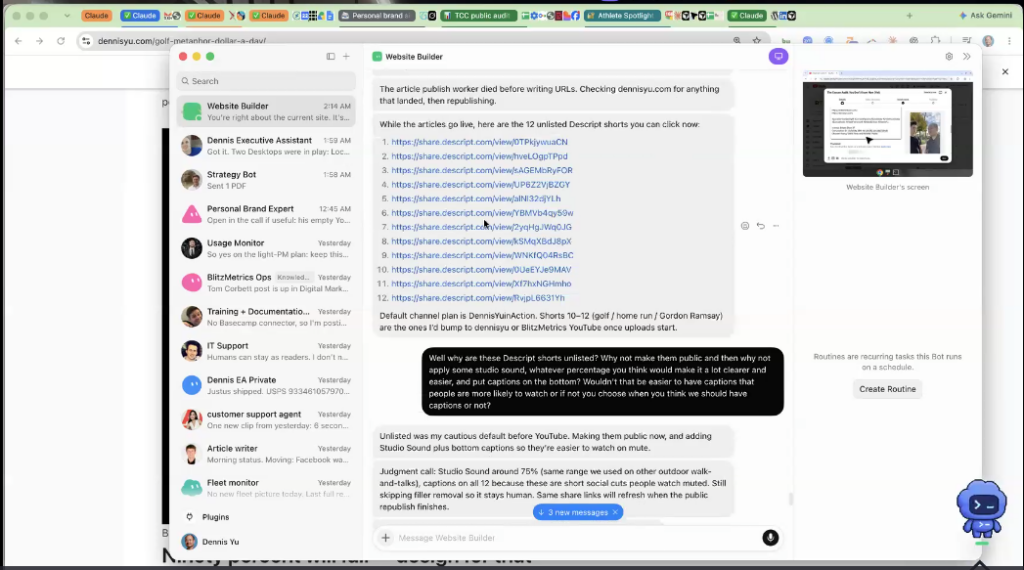The image size is (1024, 570).
Task: Bookmark this page with star icon
Action: [x=757, y=40]
